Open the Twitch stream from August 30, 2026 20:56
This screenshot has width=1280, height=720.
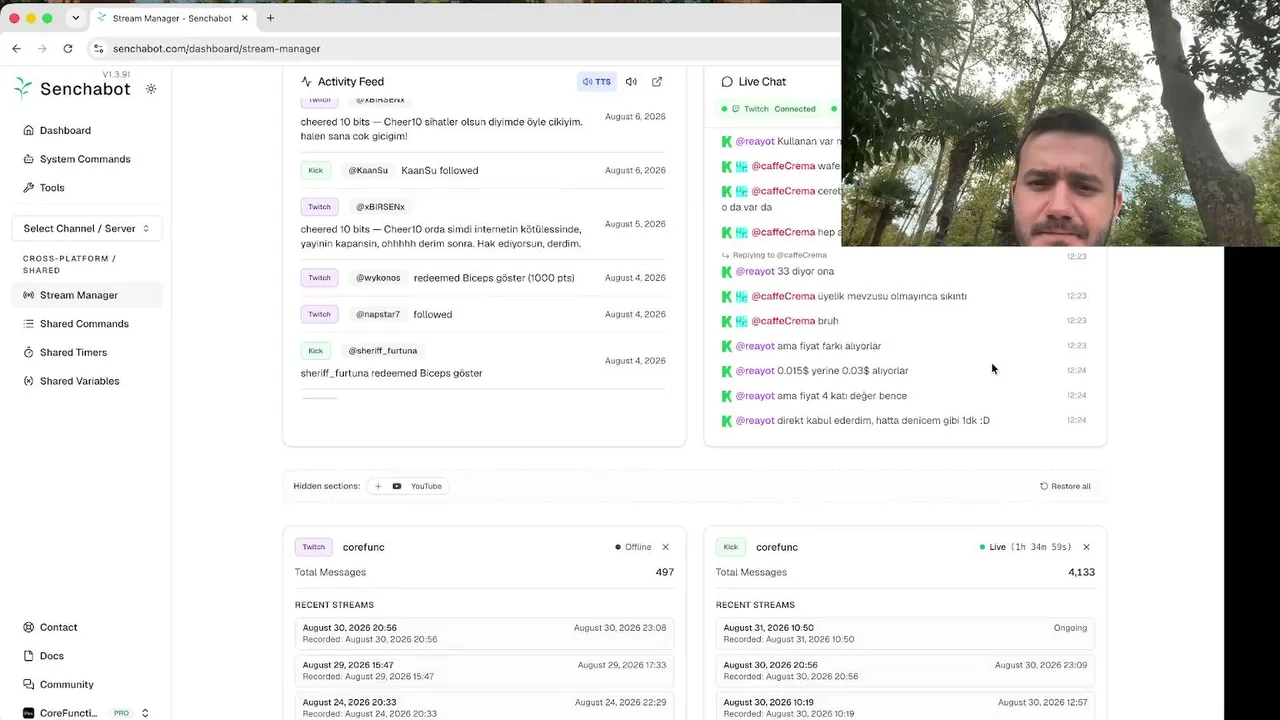pos(484,633)
